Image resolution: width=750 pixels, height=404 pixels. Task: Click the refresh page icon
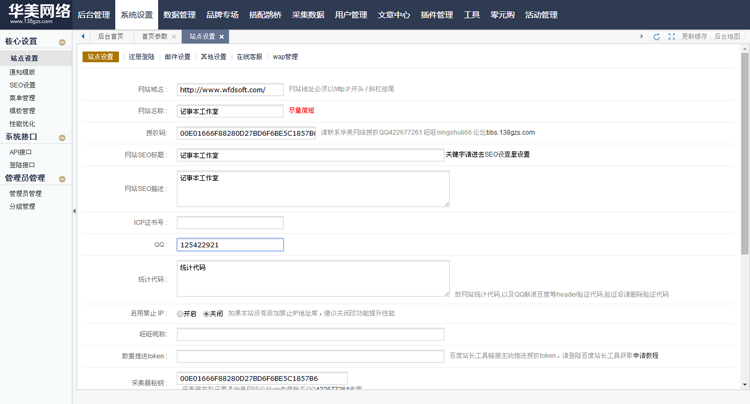(x=657, y=36)
